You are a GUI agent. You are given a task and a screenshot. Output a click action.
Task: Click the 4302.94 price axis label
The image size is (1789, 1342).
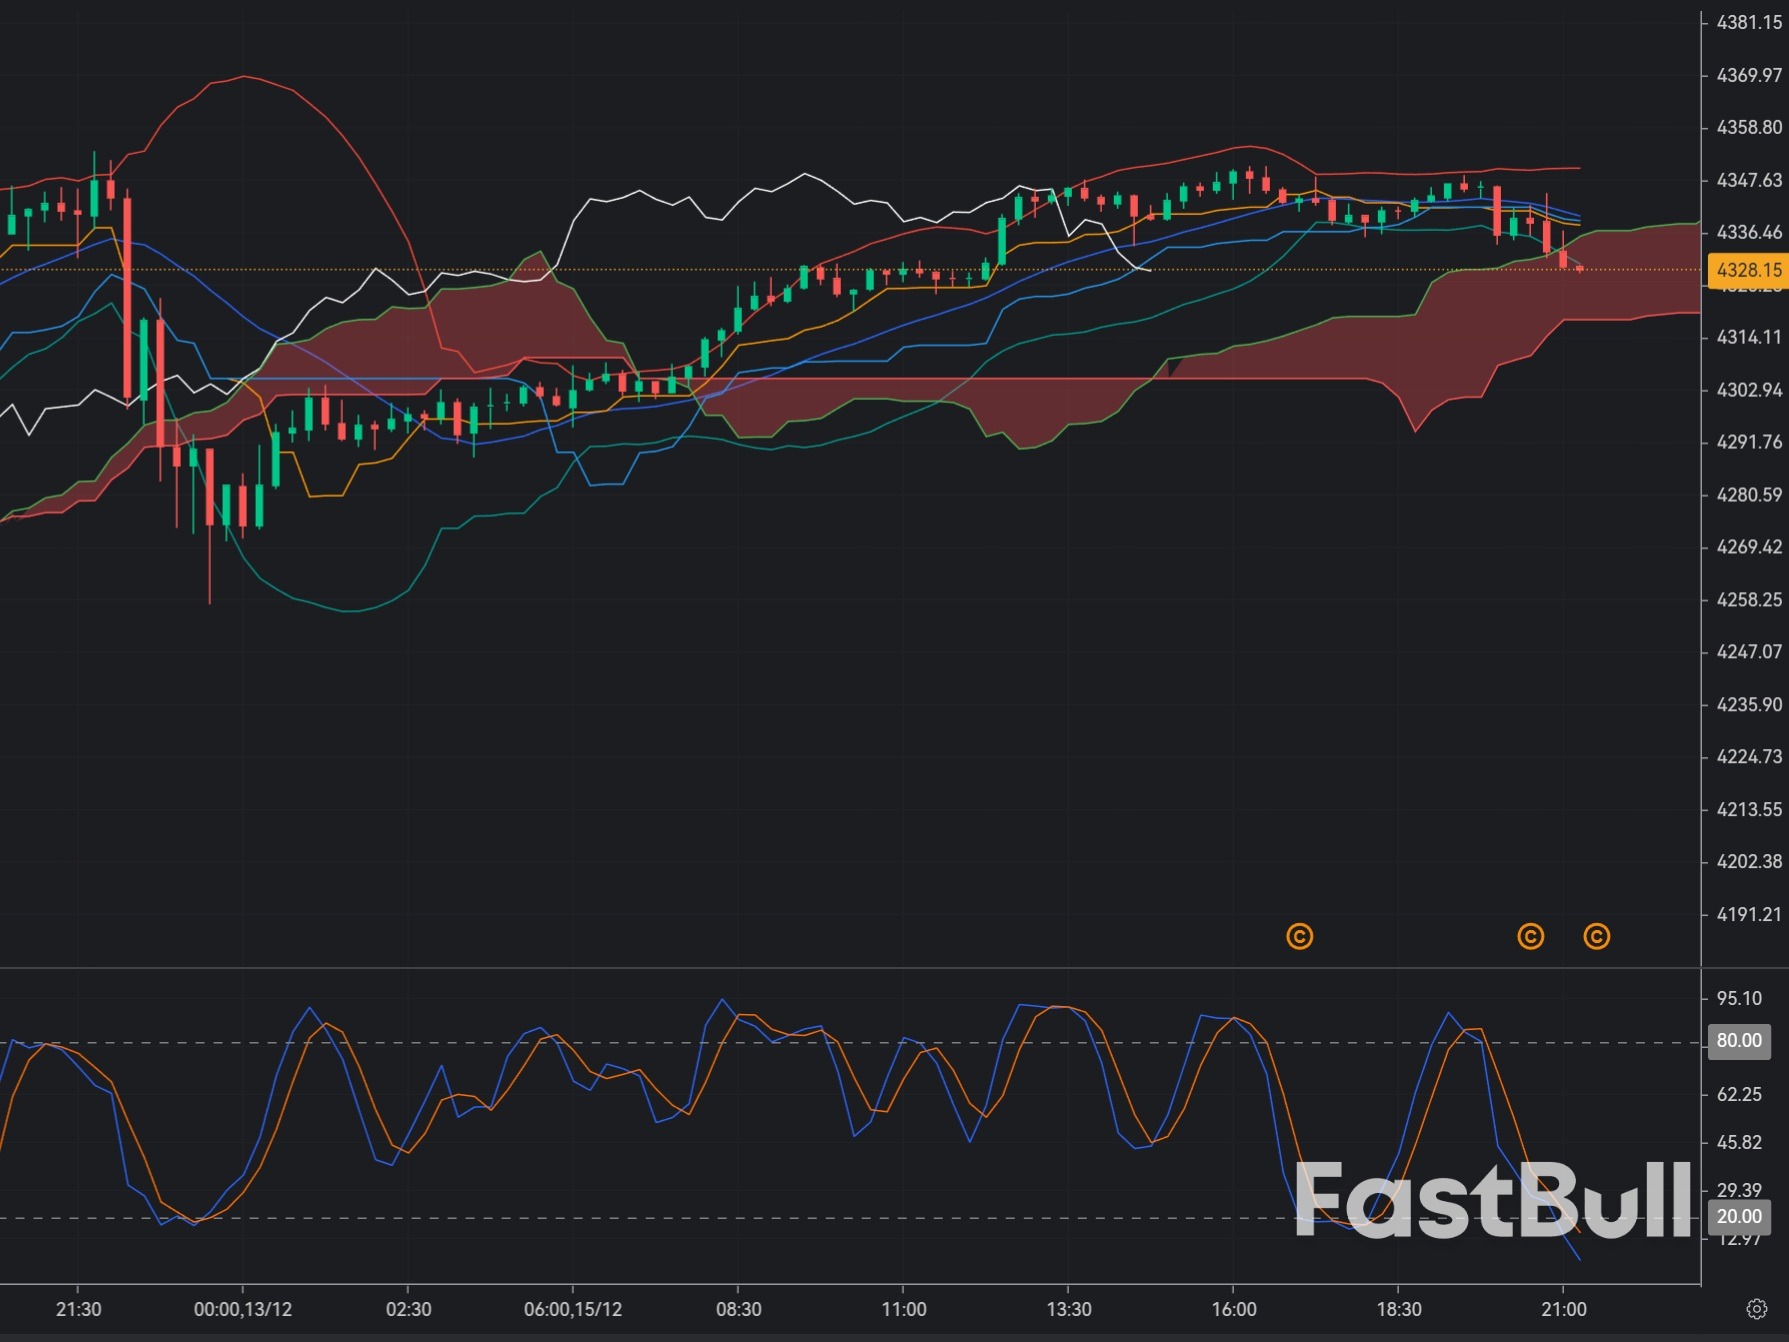tap(1748, 390)
